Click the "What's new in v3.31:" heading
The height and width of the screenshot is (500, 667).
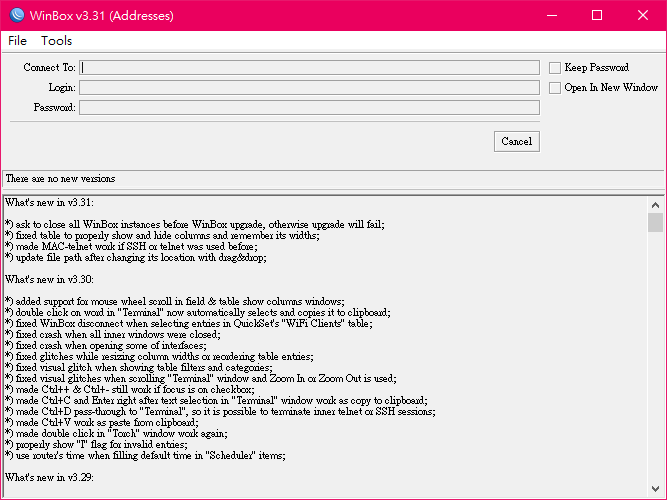49,203
